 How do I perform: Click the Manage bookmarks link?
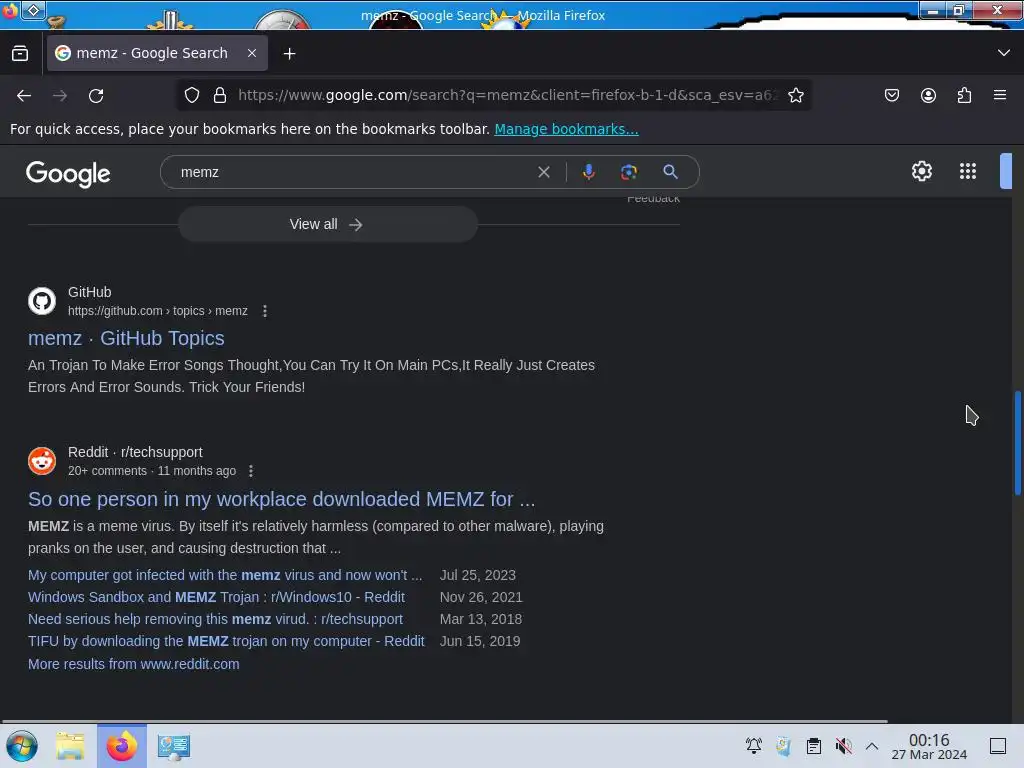pyautogui.click(x=566, y=129)
